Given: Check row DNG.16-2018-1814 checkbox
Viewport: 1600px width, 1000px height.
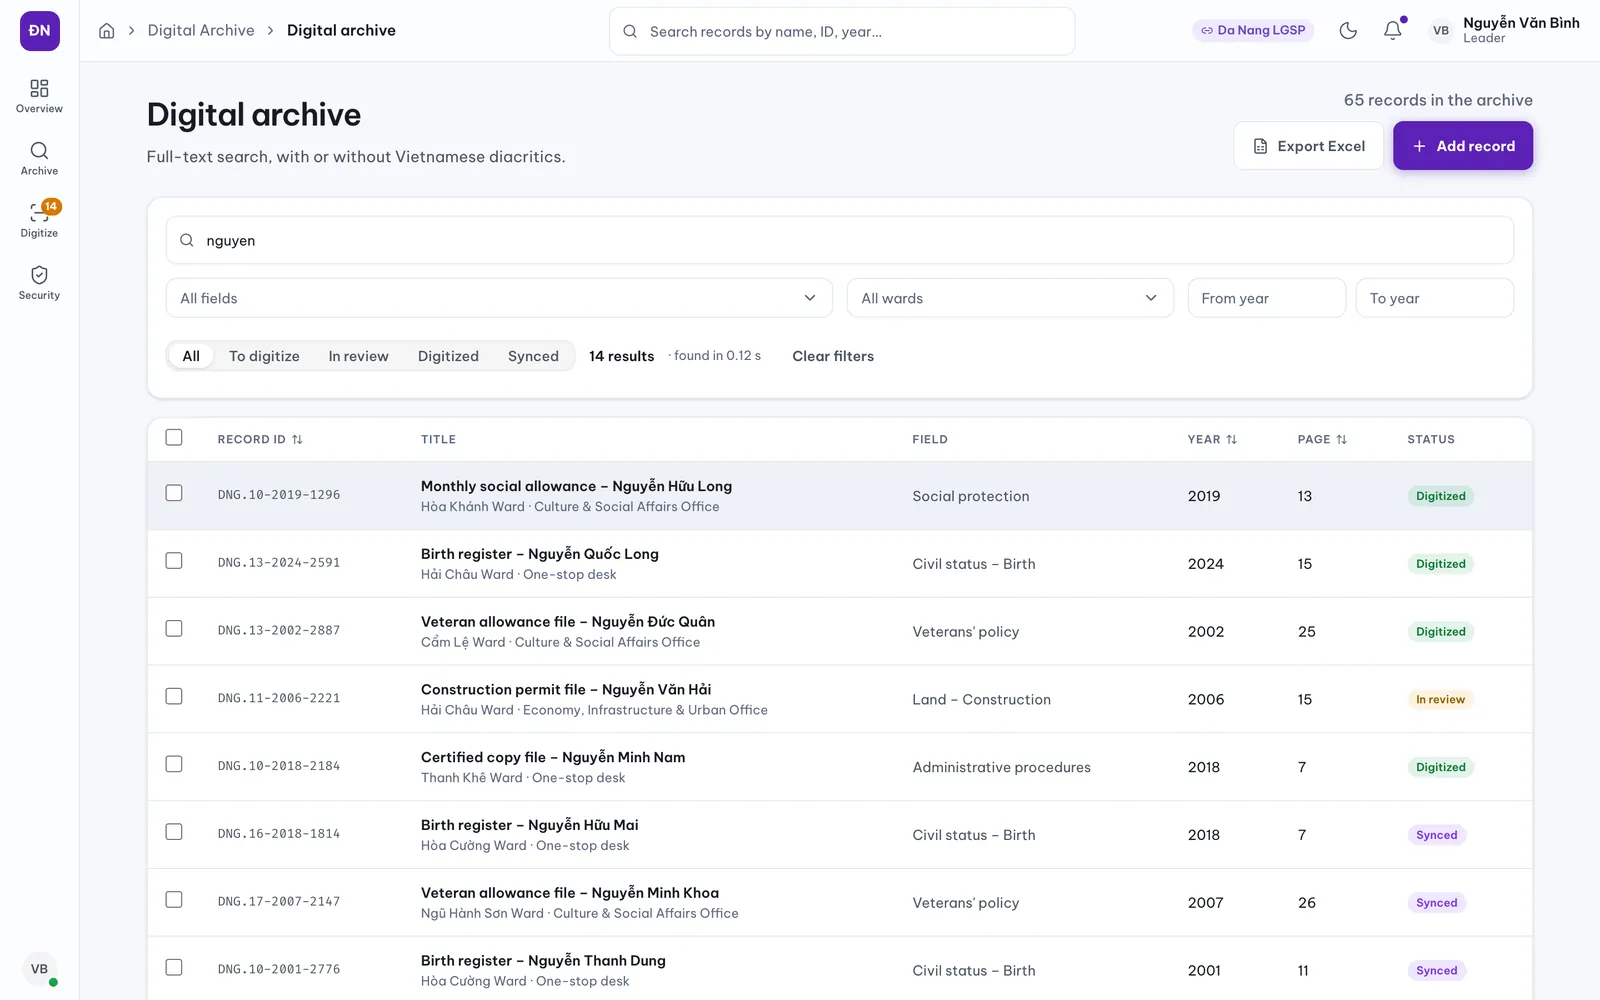Looking at the screenshot, I should [x=174, y=833].
